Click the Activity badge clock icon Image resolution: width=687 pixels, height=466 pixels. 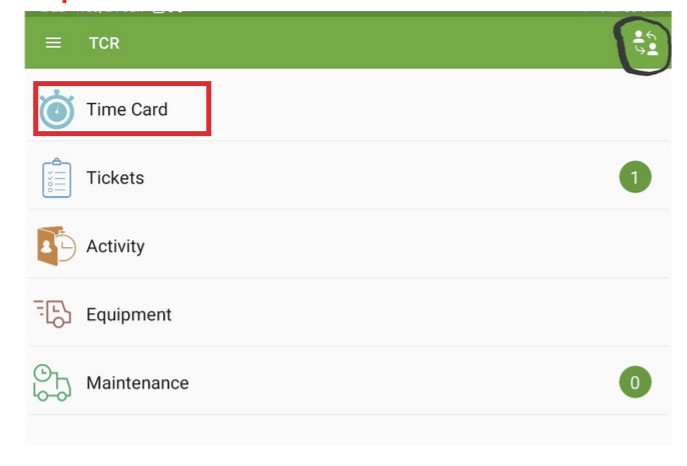click(56, 246)
